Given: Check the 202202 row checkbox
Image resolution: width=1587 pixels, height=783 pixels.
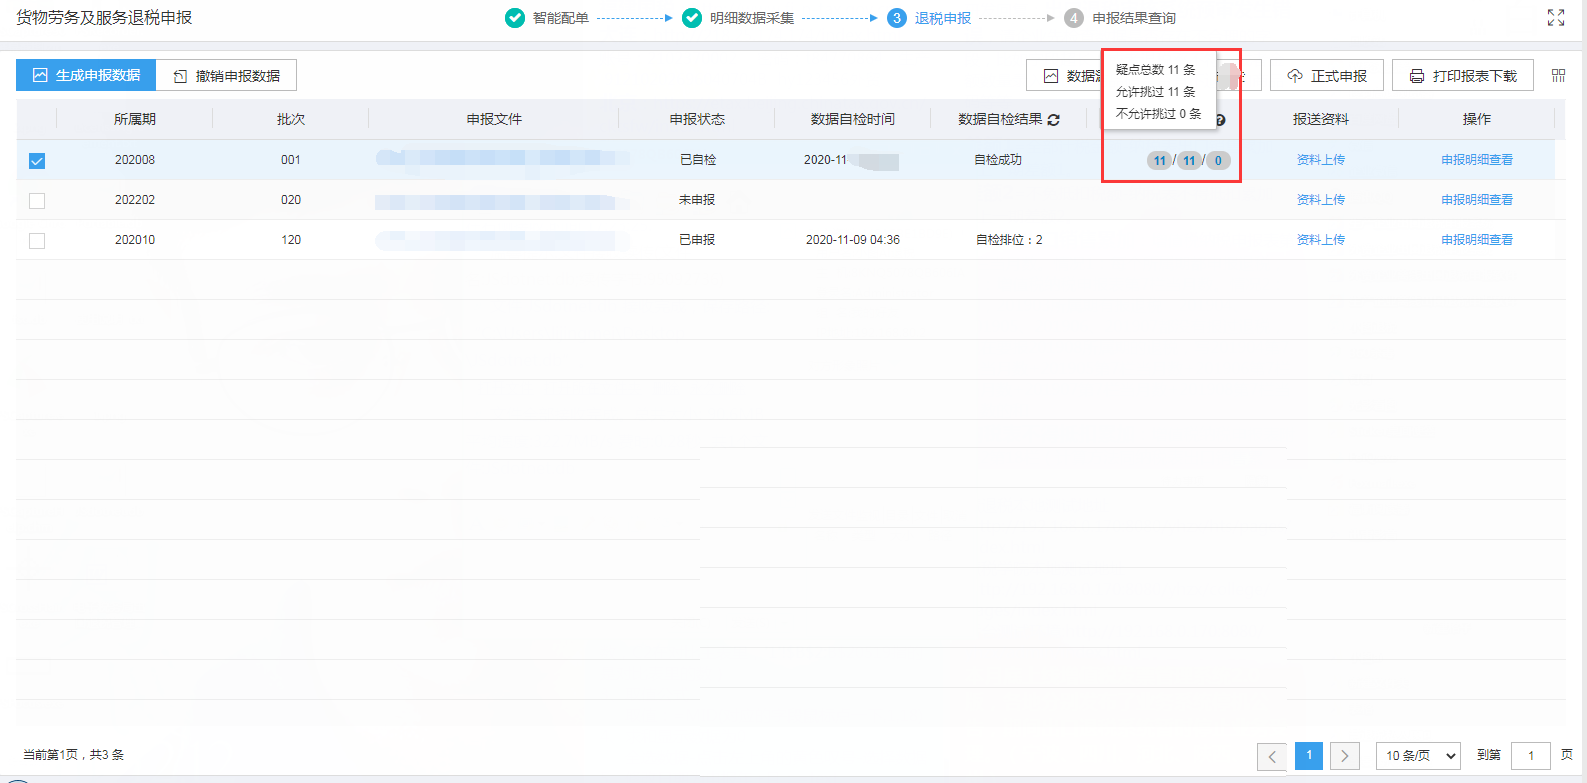Looking at the screenshot, I should pos(37,200).
